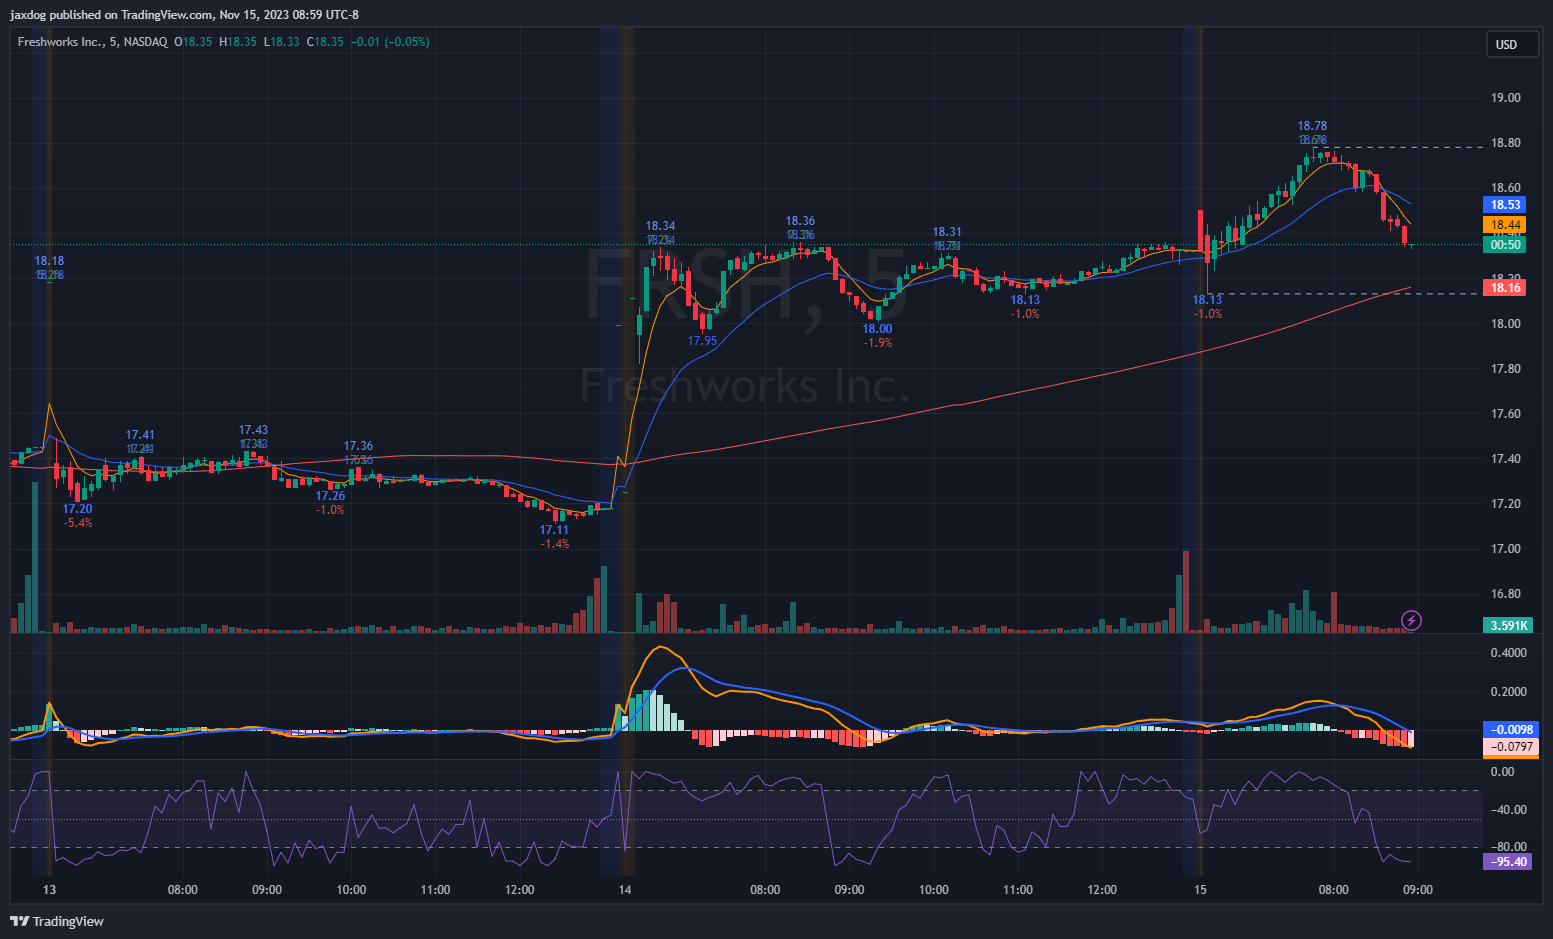Open the USD currency selector
This screenshot has height=939, width=1553.
(1511, 45)
